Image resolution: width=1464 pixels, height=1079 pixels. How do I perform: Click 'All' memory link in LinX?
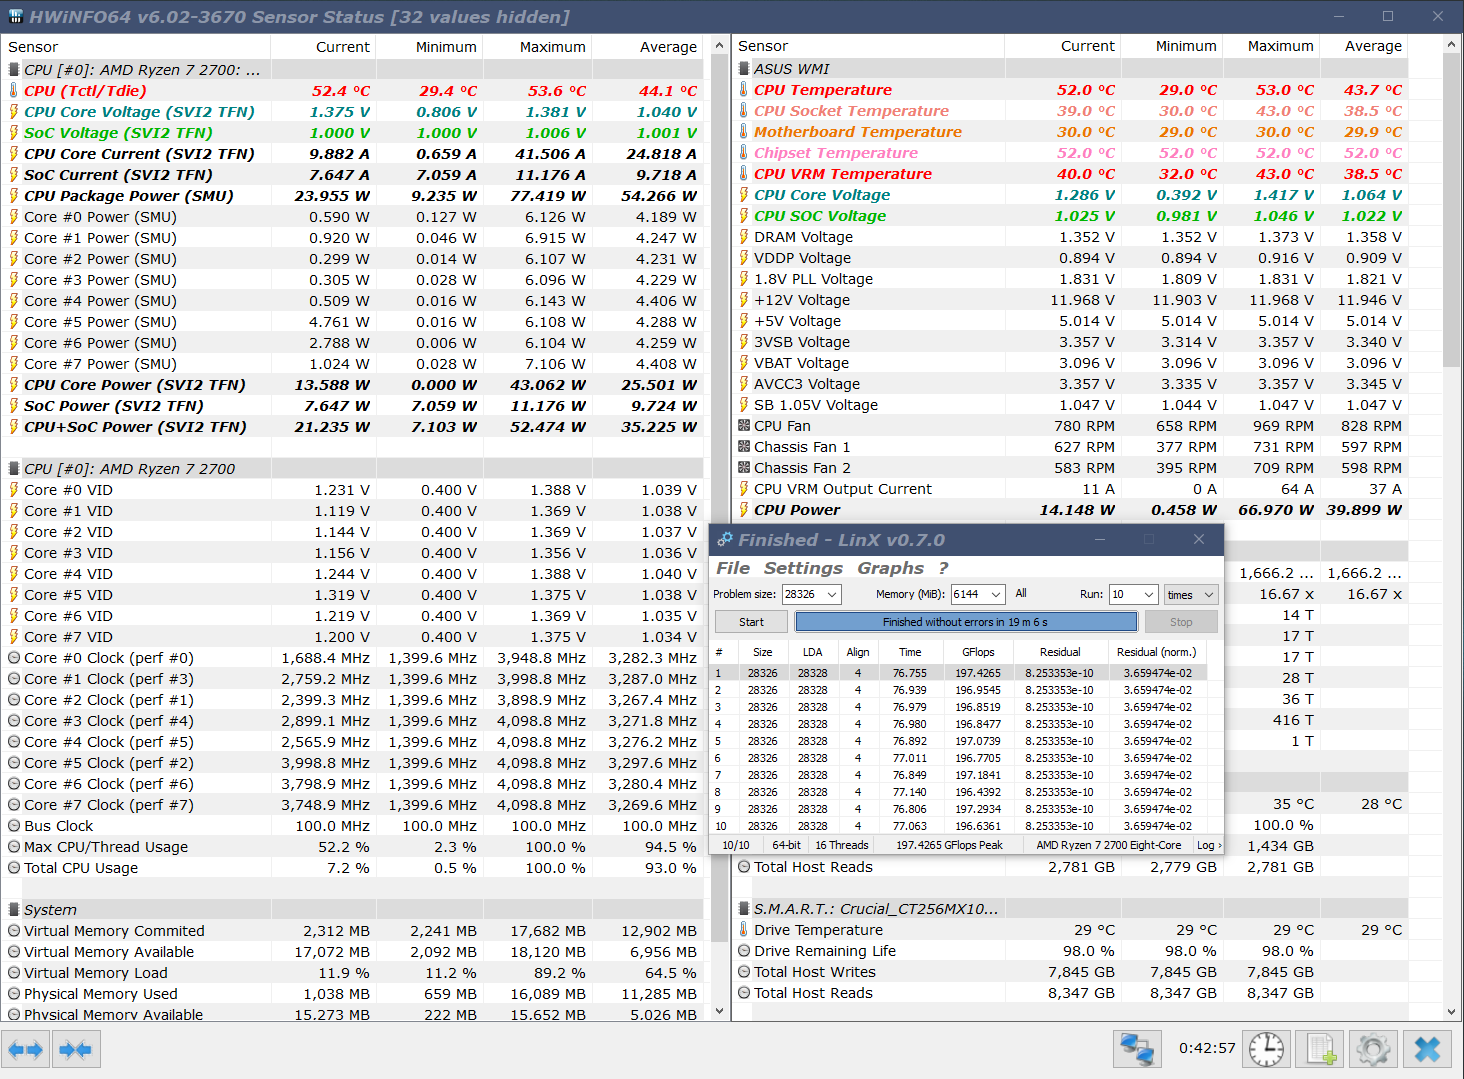1021,593
